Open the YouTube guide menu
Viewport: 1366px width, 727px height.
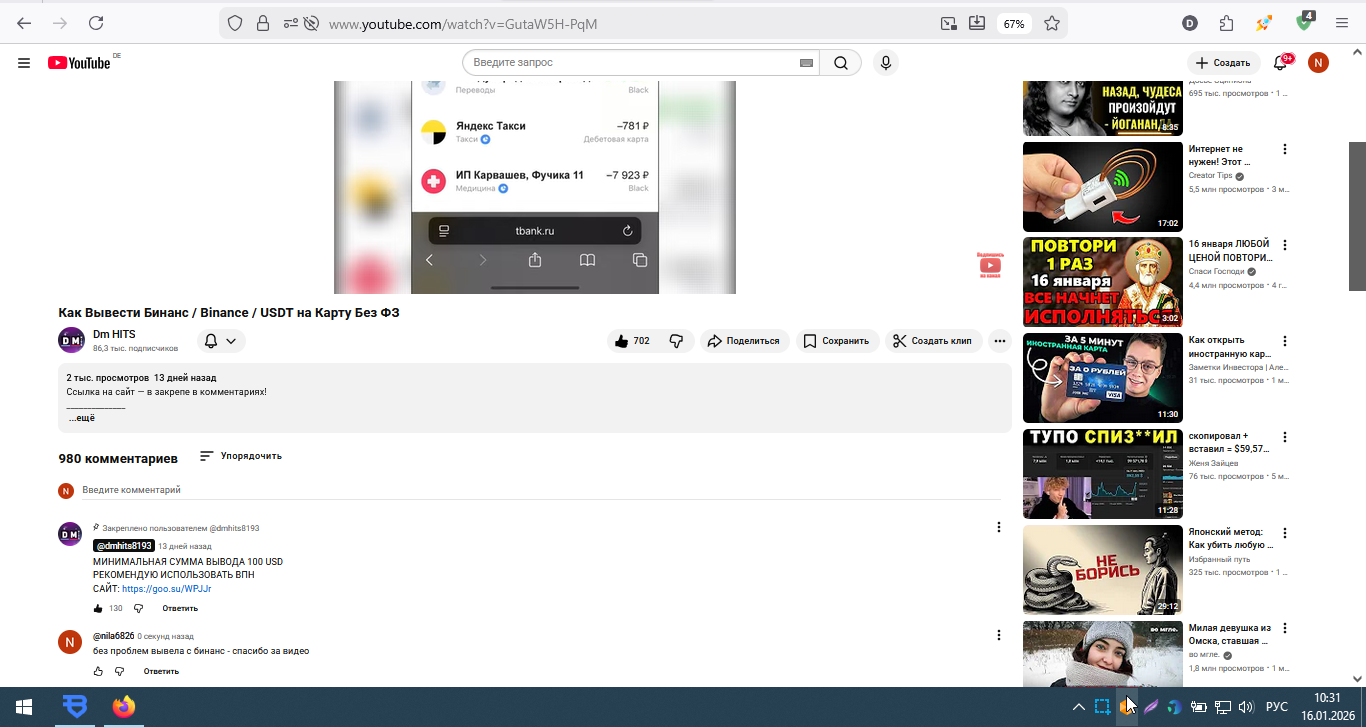pyautogui.click(x=24, y=63)
